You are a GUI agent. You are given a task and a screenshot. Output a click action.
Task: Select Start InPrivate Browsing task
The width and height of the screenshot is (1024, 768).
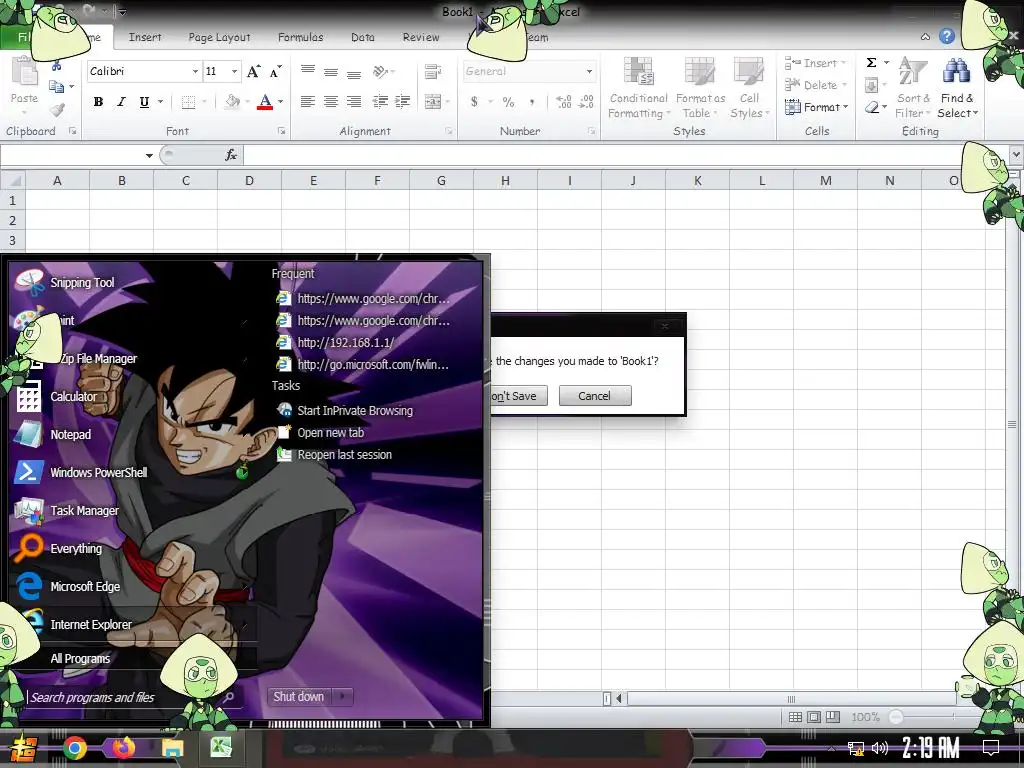click(355, 411)
